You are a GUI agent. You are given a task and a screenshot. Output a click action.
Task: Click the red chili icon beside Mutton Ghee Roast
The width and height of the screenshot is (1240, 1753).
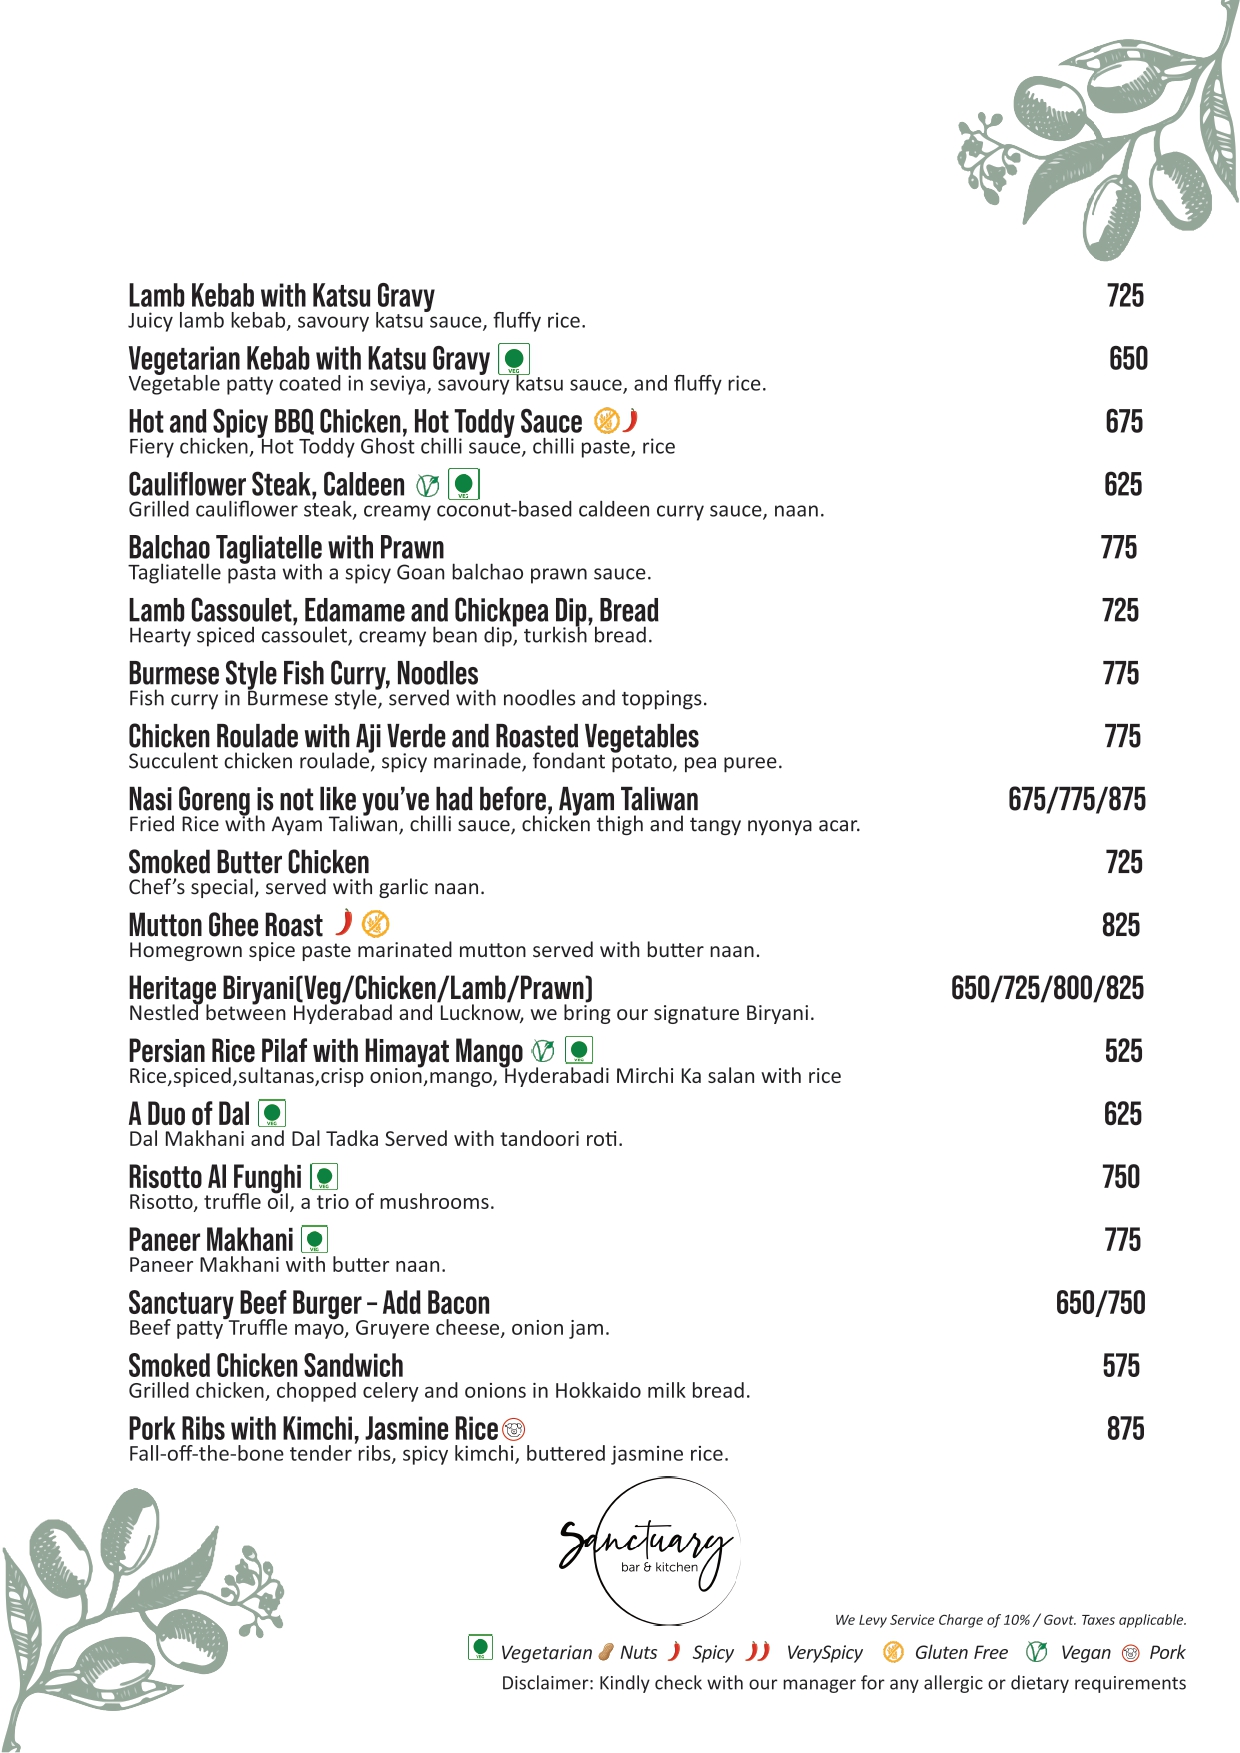tap(344, 922)
